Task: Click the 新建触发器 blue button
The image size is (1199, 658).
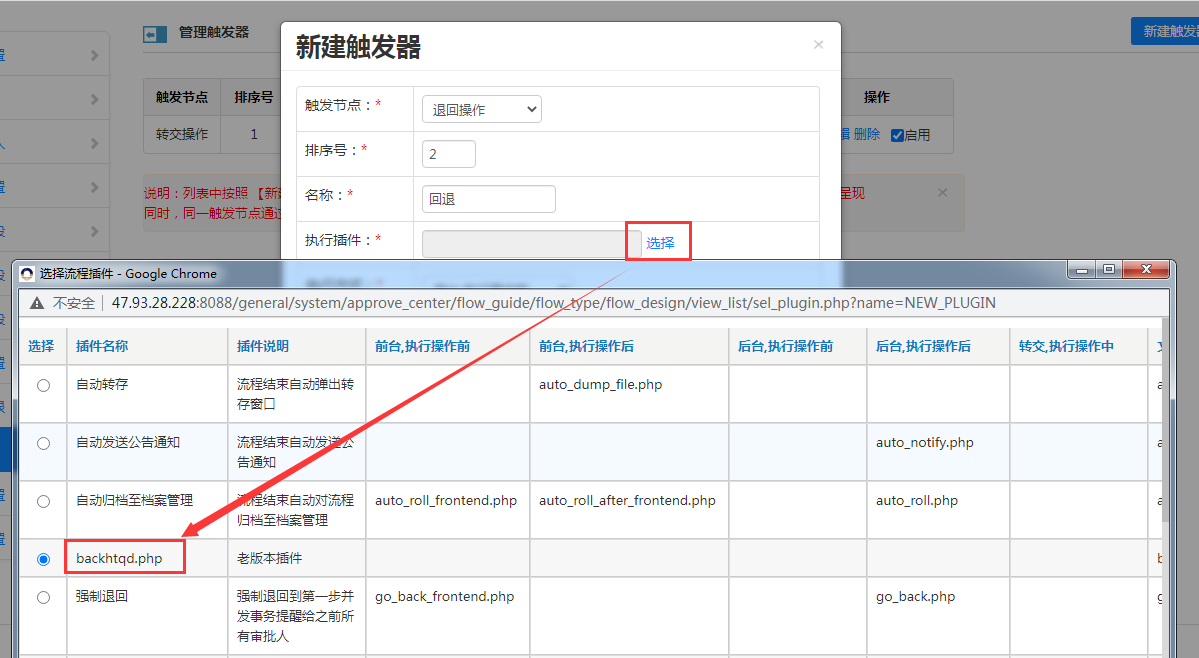Action: click(x=1165, y=31)
